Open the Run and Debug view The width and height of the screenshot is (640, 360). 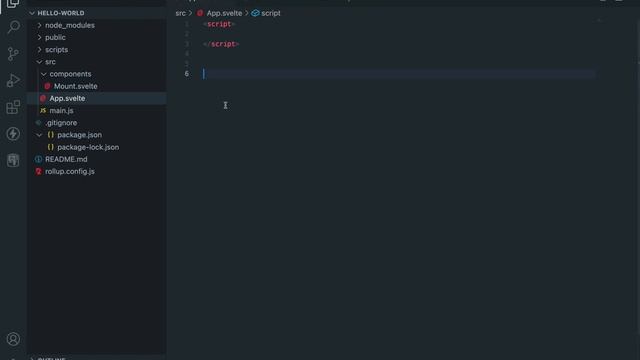click(x=13, y=80)
